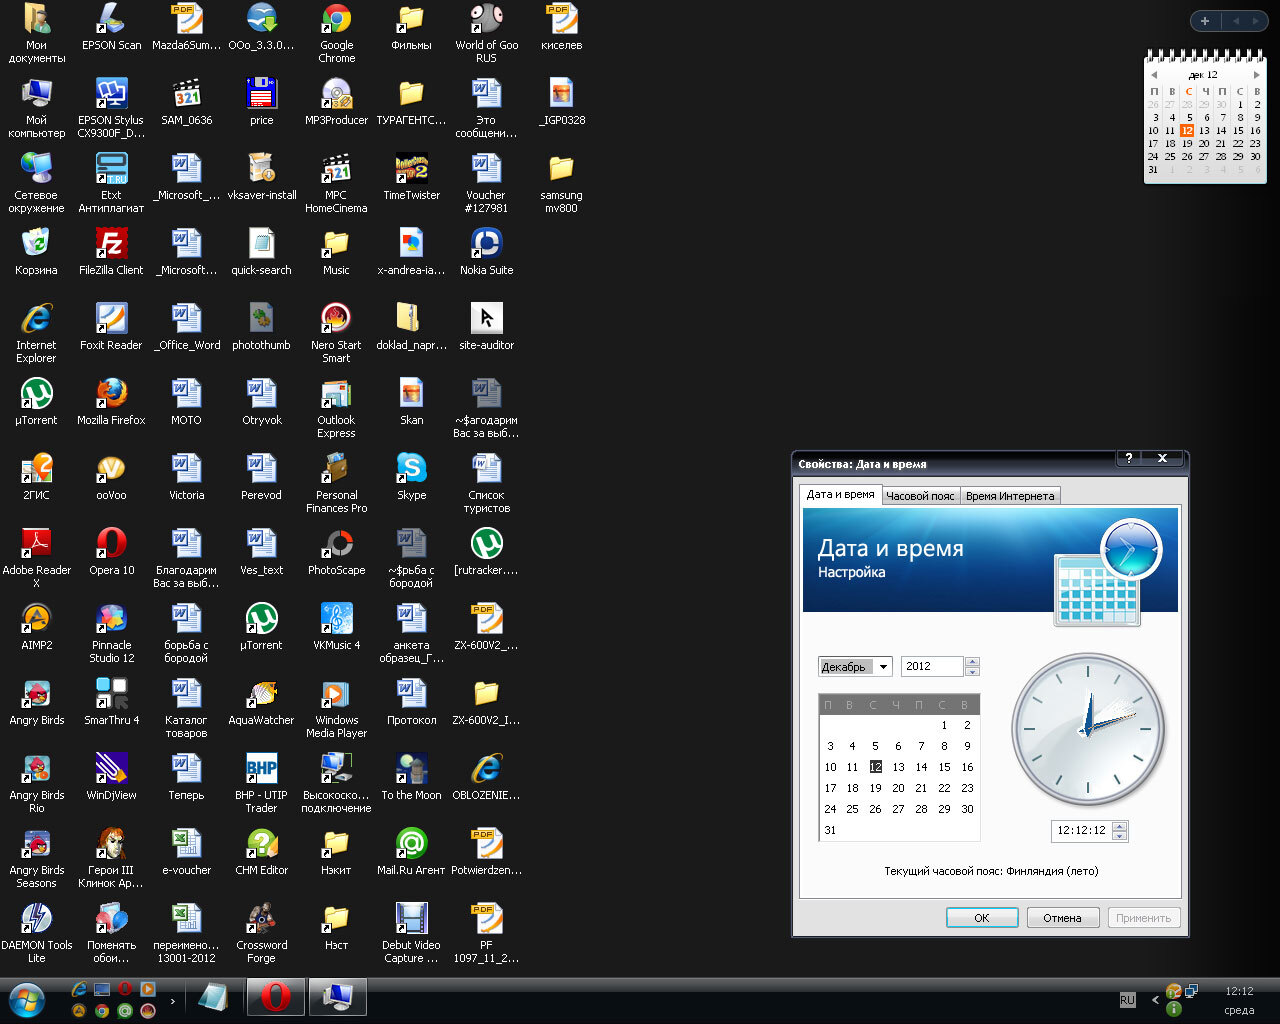Open the Nokia Suite shortcut
The image size is (1280, 1024).
(x=486, y=252)
